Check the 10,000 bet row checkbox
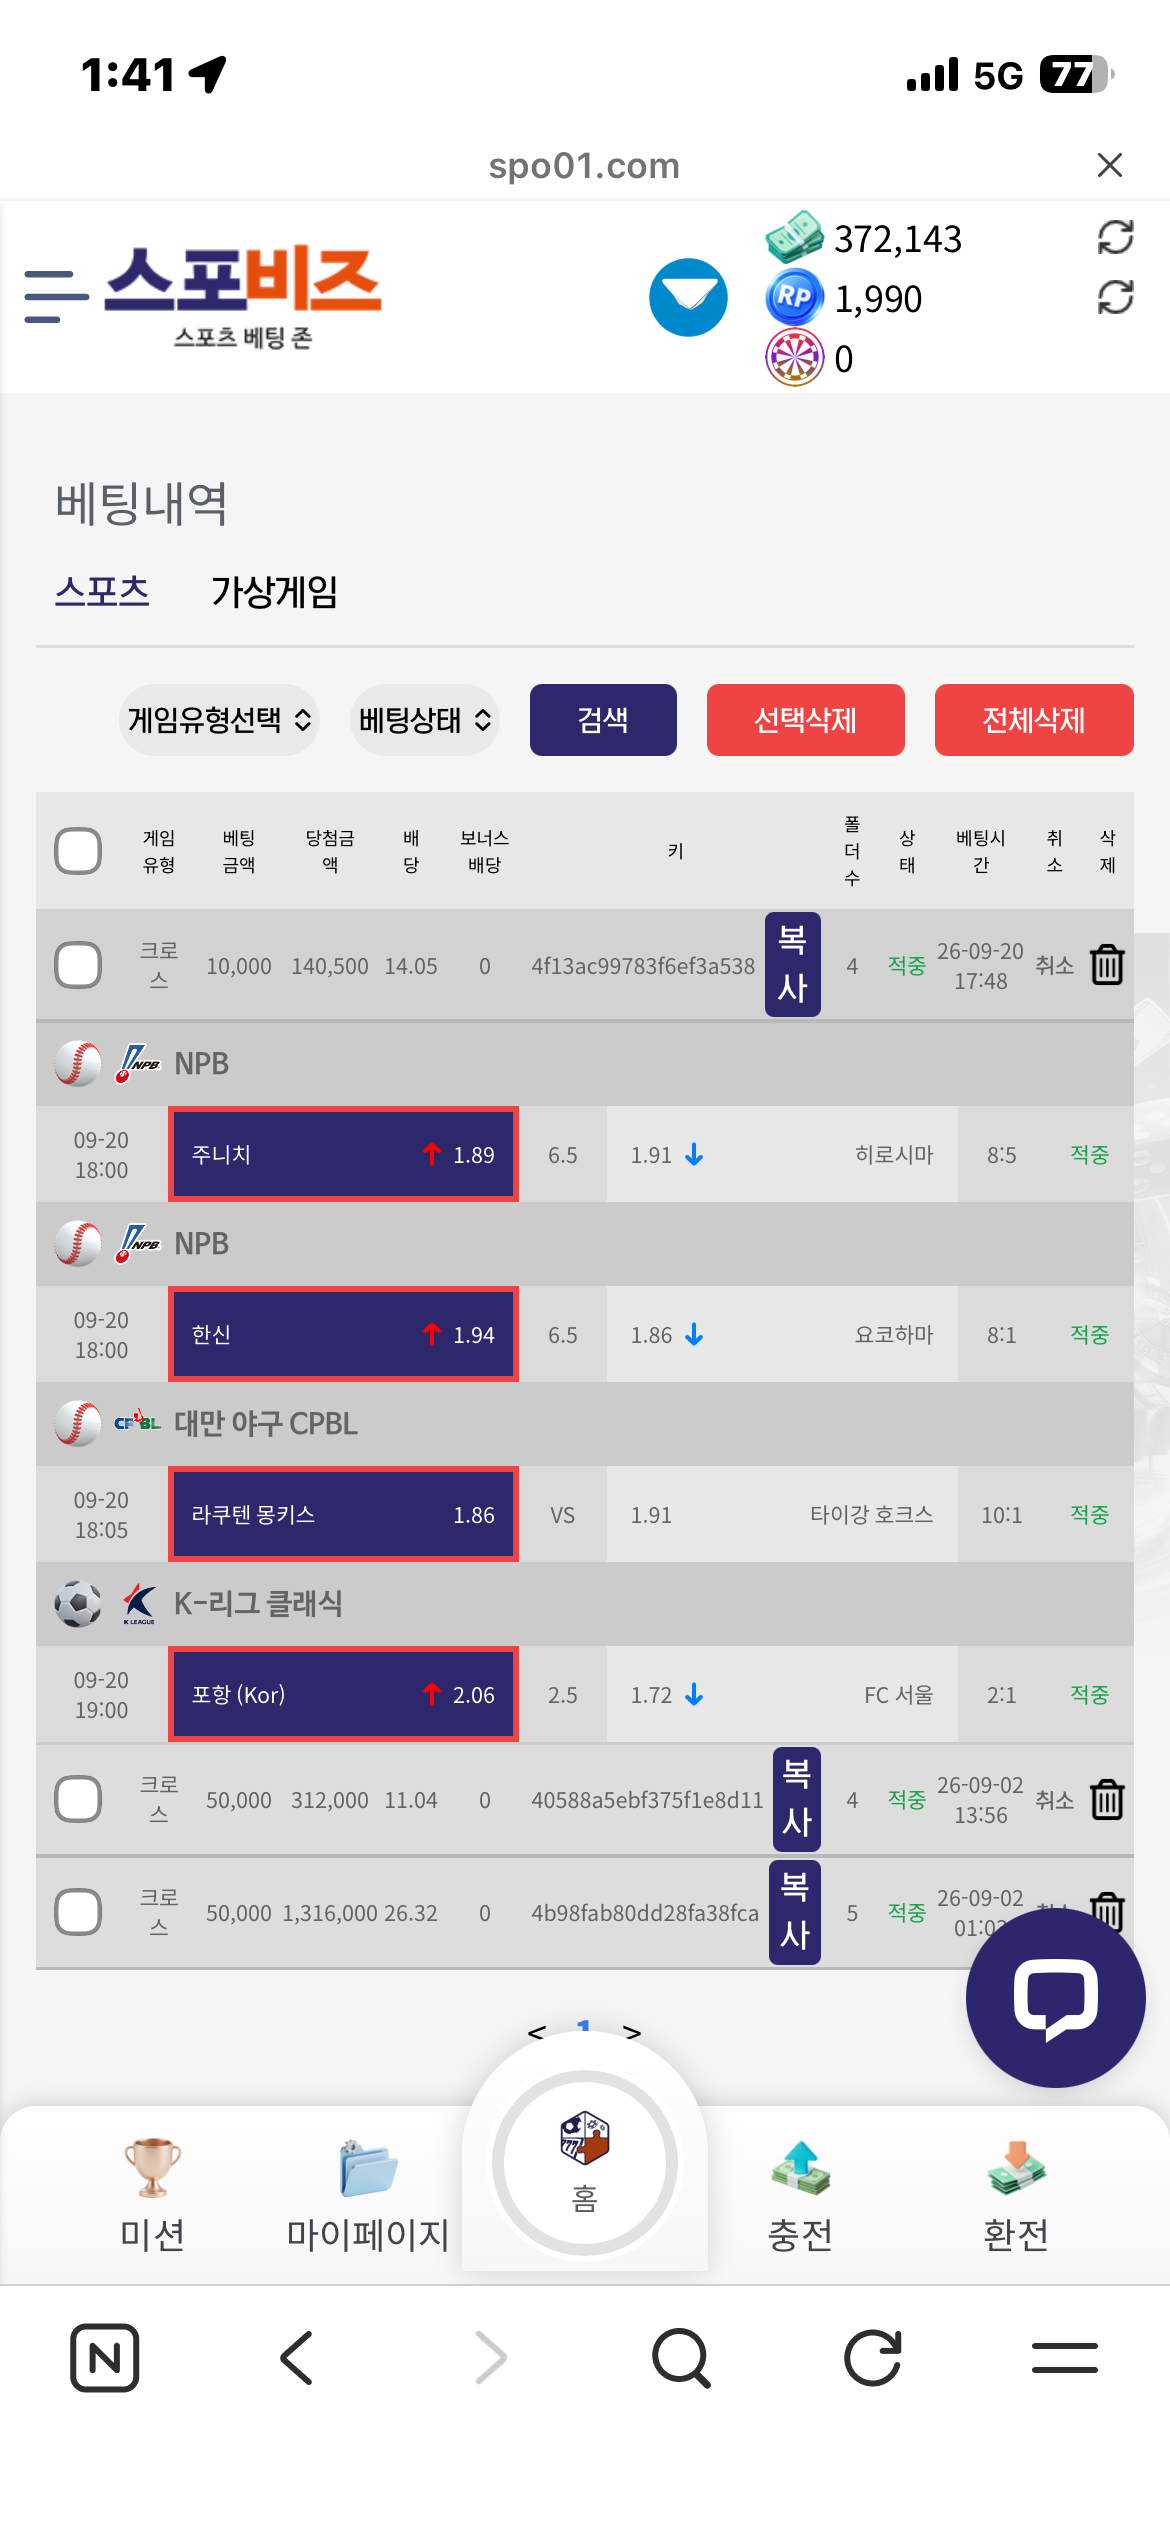This screenshot has width=1170, height=2532. (78, 965)
